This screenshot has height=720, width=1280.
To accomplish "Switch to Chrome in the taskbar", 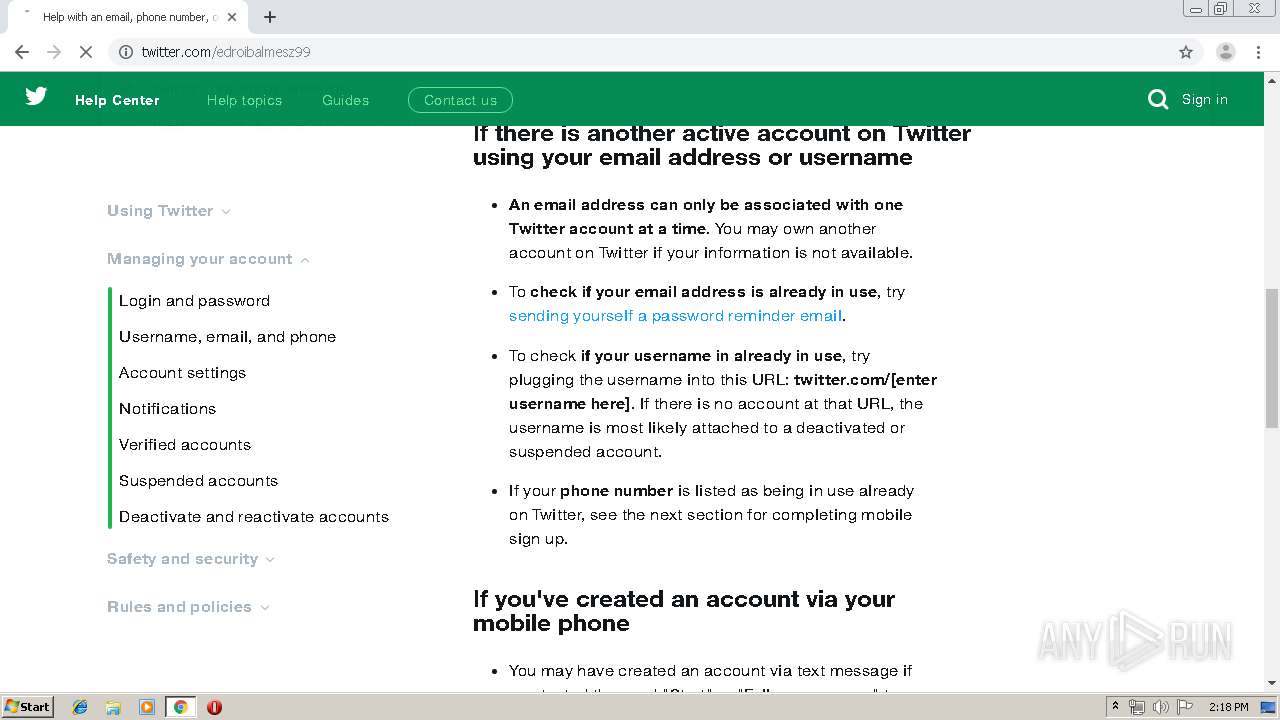I will [181, 707].
